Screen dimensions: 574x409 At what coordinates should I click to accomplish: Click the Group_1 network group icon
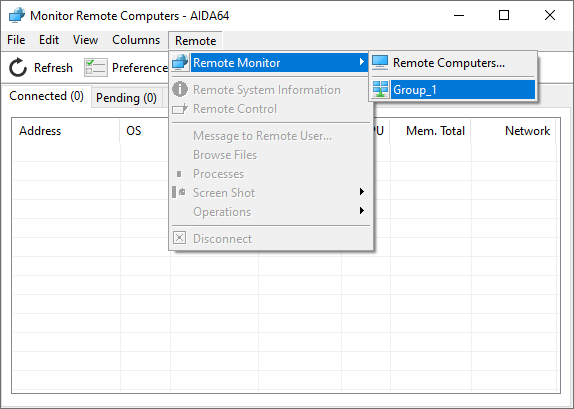tap(381, 90)
